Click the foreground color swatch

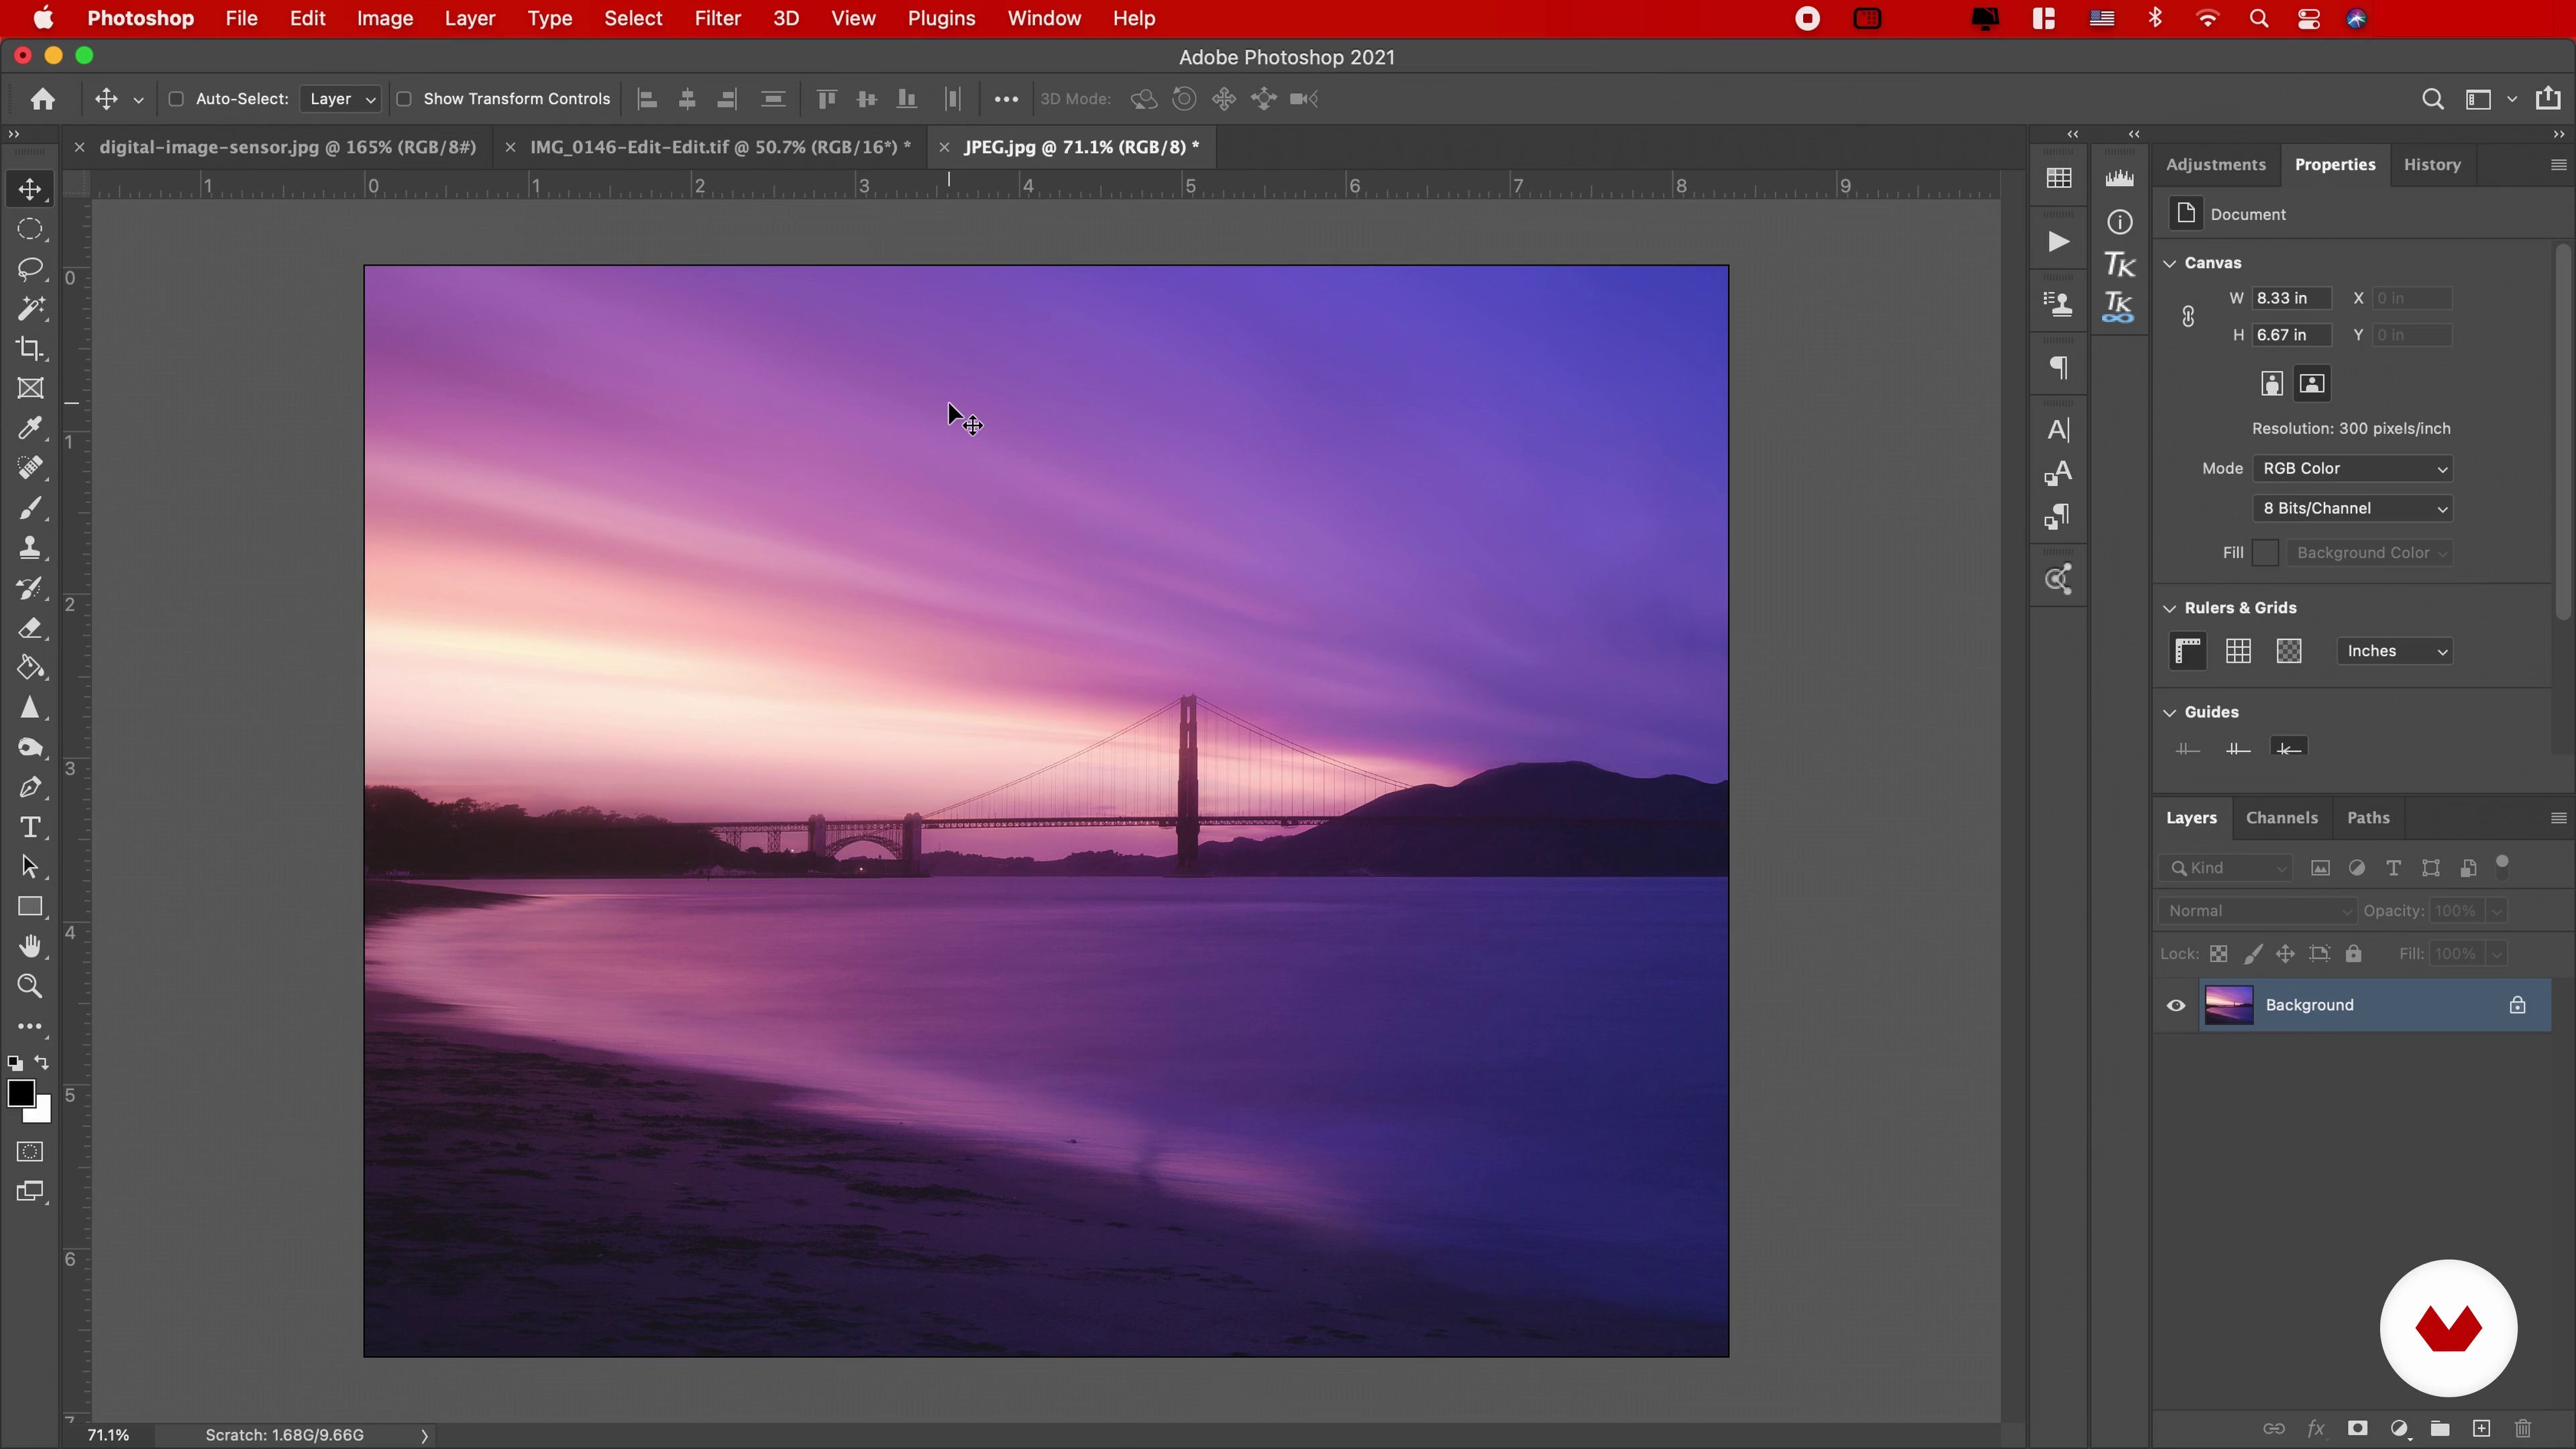tap(20, 1093)
